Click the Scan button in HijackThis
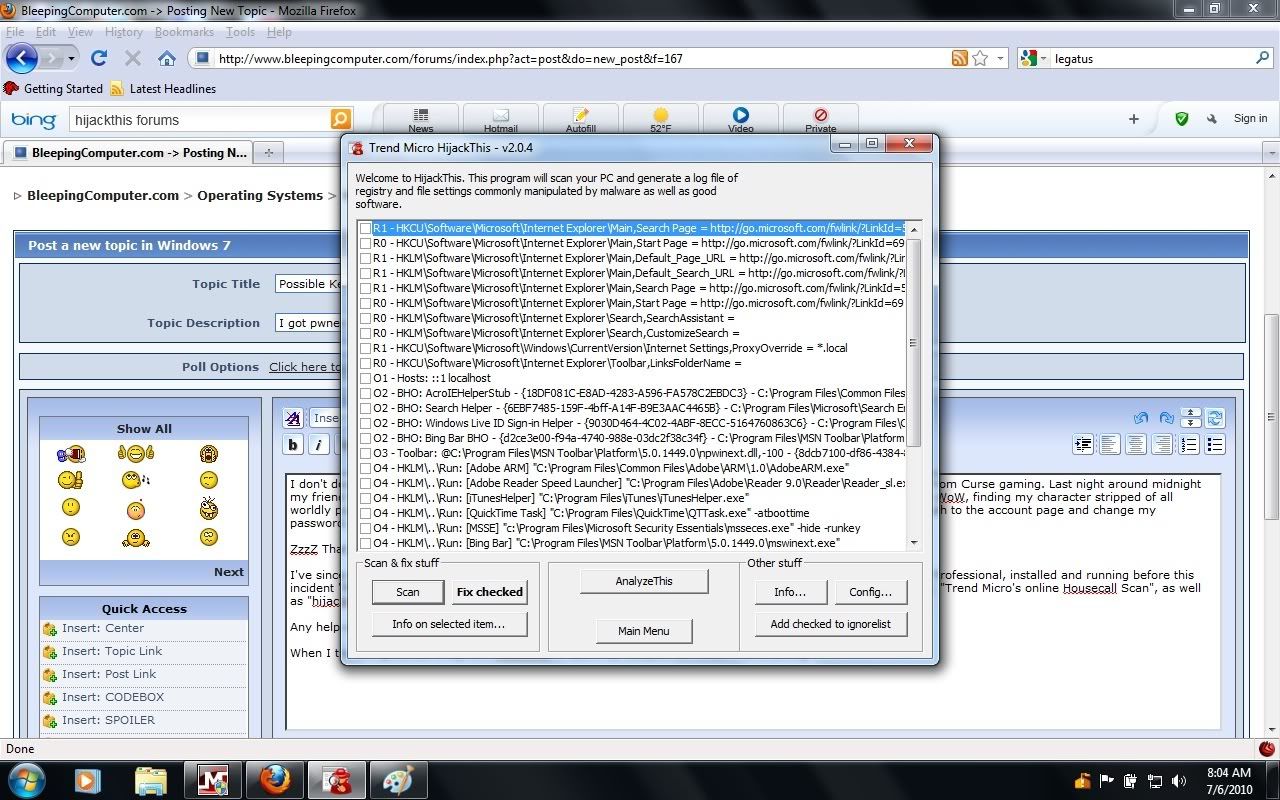1280x800 pixels. pos(407,591)
